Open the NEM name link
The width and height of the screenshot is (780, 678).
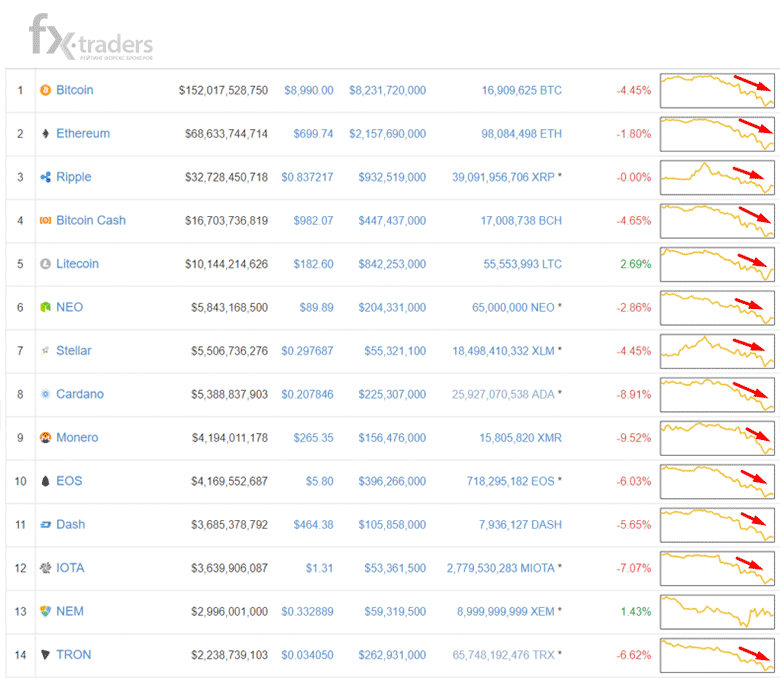click(x=70, y=611)
